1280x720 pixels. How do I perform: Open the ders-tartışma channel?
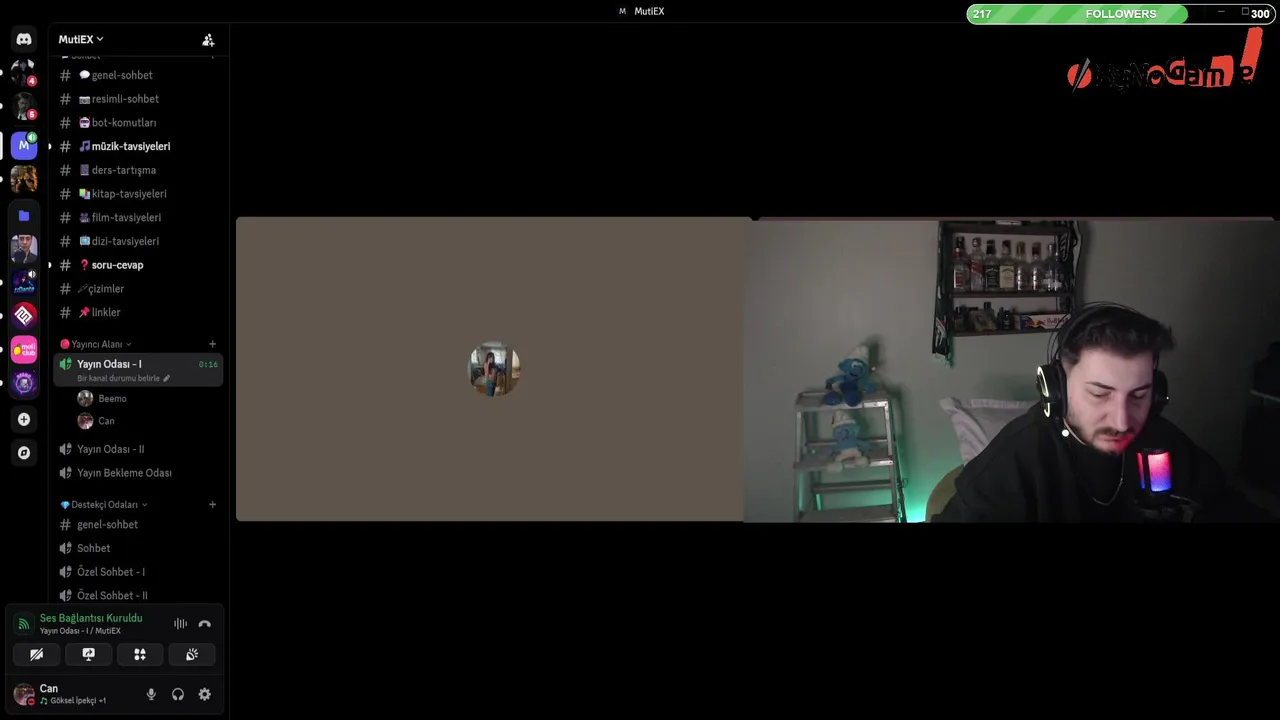[138, 170]
